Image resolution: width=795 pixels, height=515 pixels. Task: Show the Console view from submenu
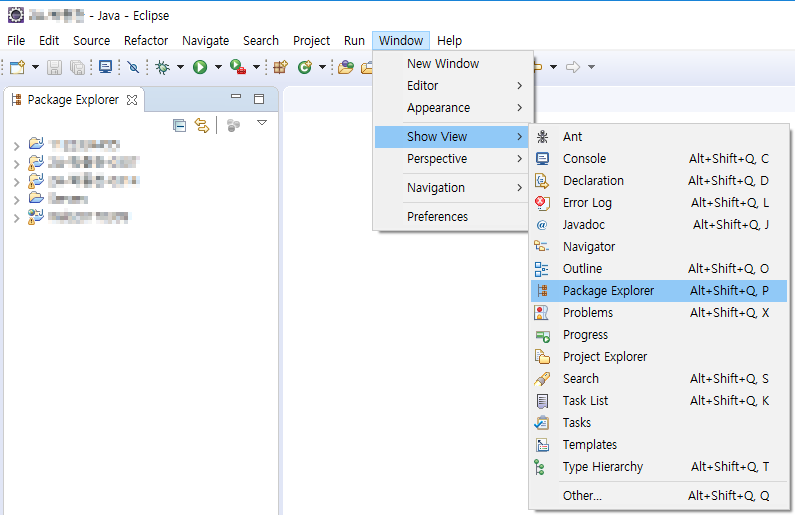tap(659, 159)
